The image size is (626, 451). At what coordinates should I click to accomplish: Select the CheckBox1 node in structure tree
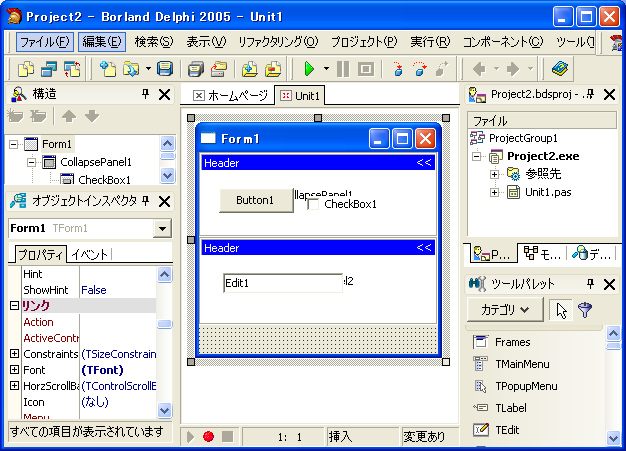click(x=104, y=180)
